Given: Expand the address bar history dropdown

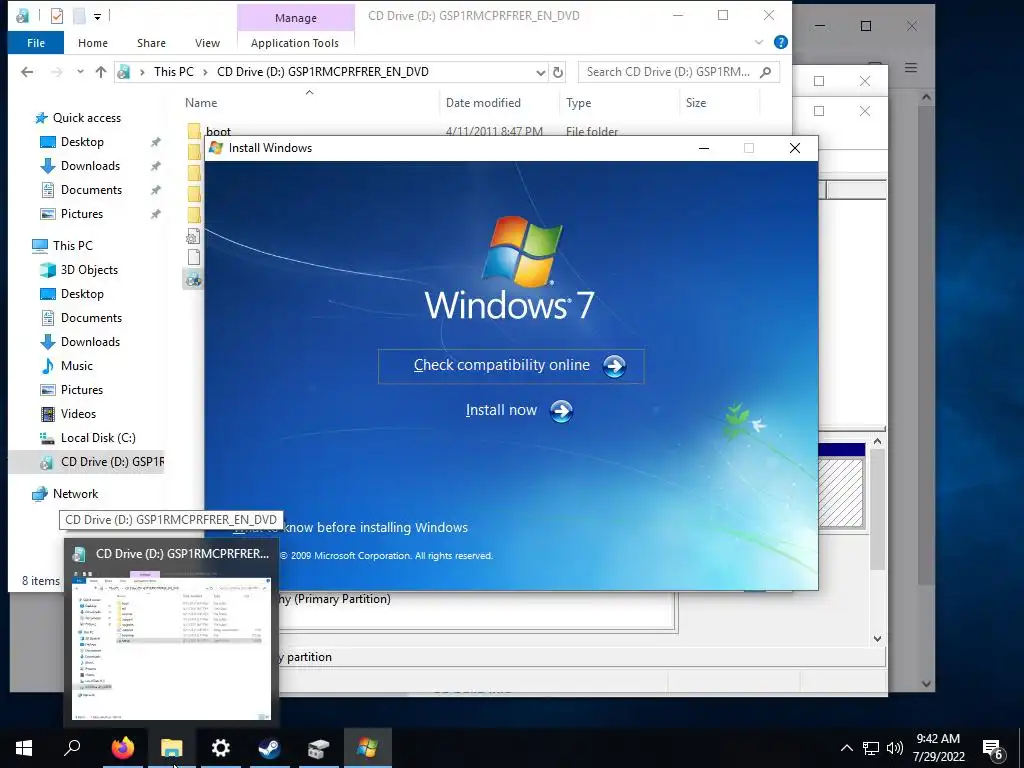Looking at the screenshot, I should 541,72.
